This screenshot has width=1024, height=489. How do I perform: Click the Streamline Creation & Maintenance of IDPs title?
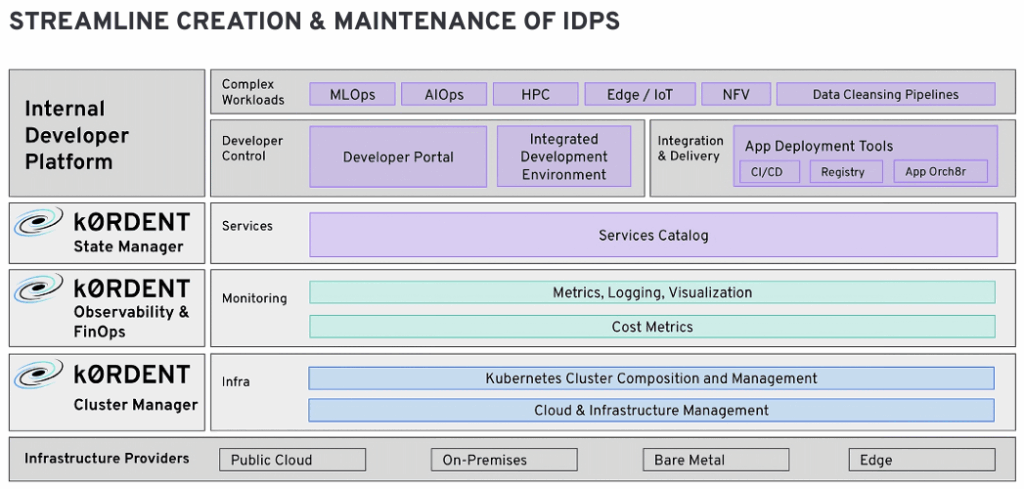coord(314,22)
